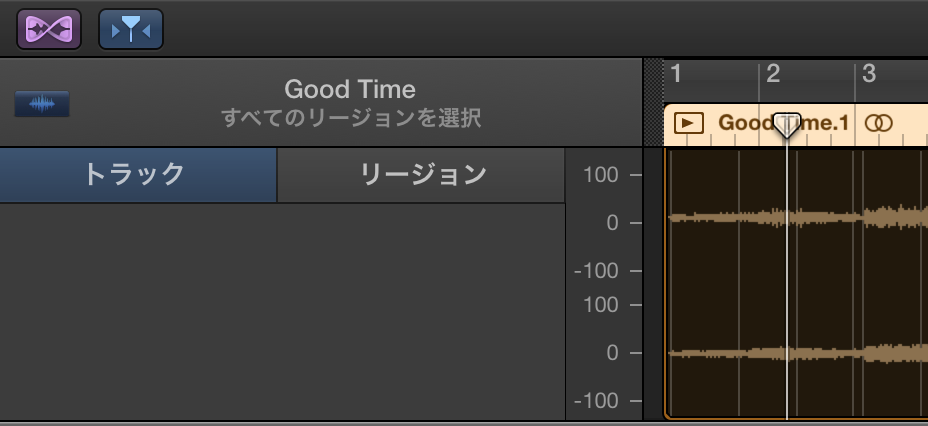Click the Good Time track title
The image size is (928, 426).
[350, 90]
